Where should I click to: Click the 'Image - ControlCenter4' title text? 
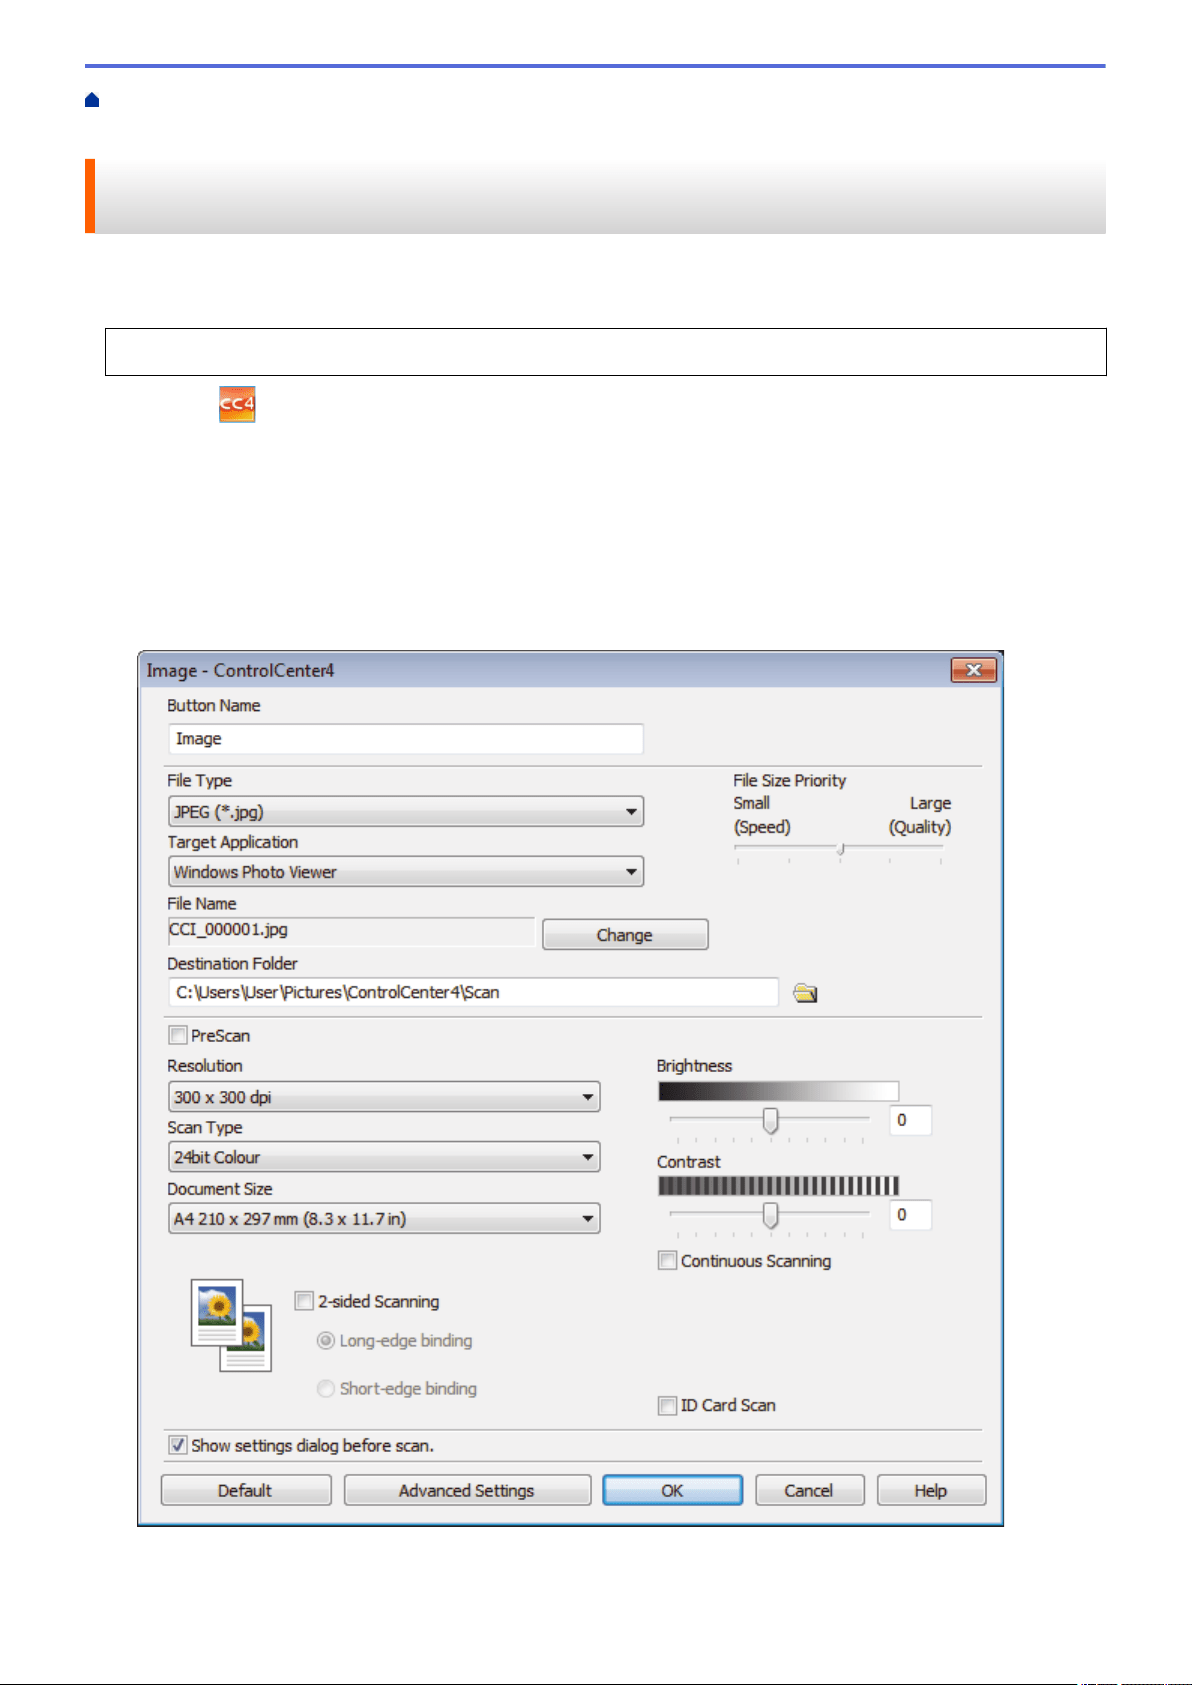240,670
